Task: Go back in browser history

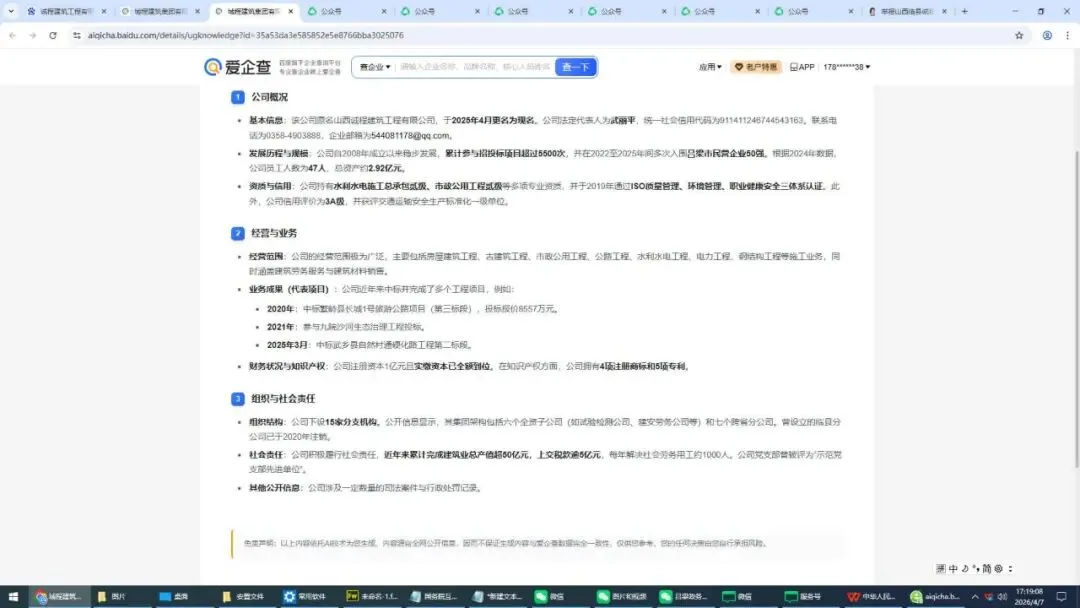Action: 12,35
